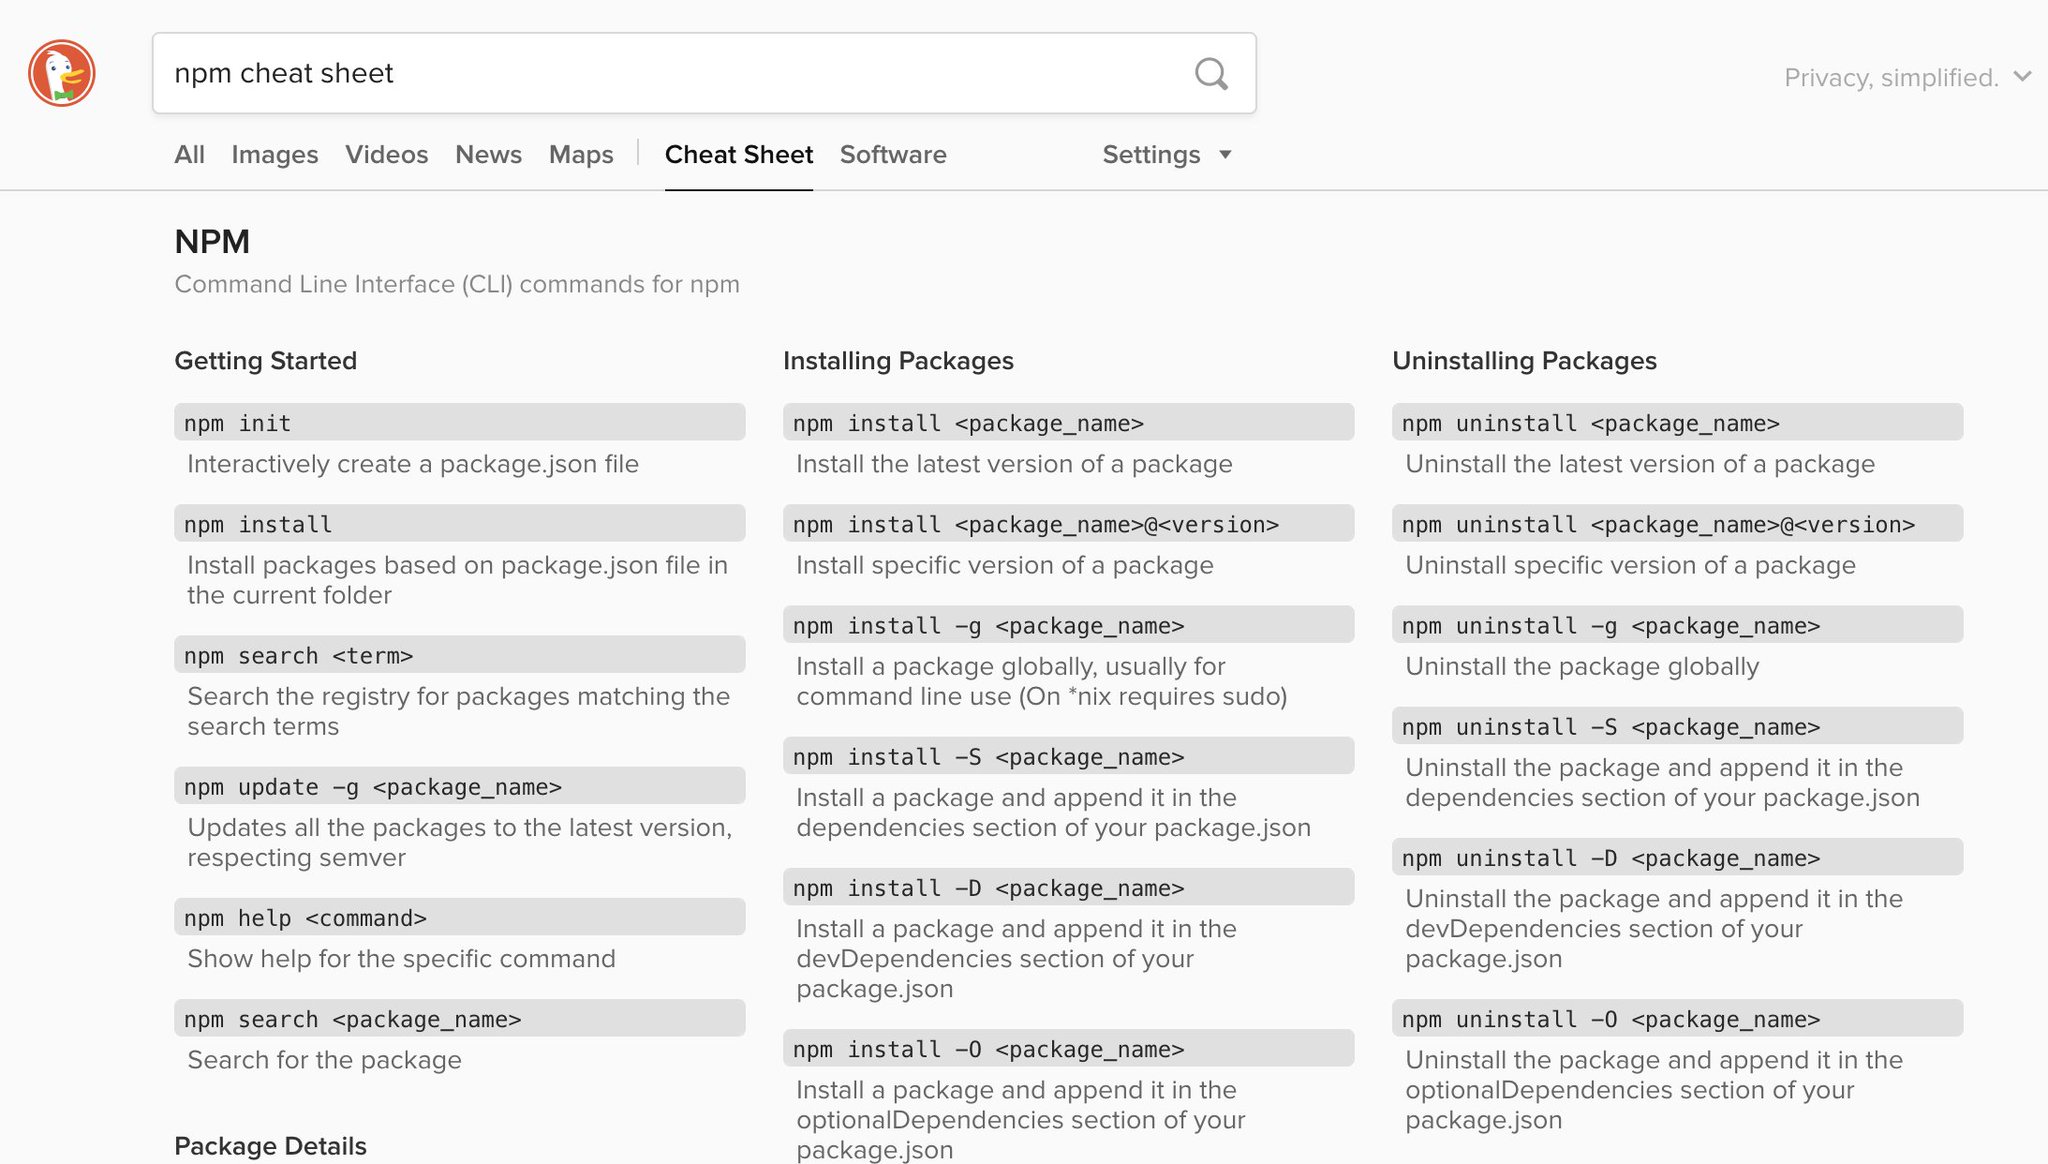Switch to the Images tab
Viewport: 2048px width, 1164px height.
(x=274, y=154)
